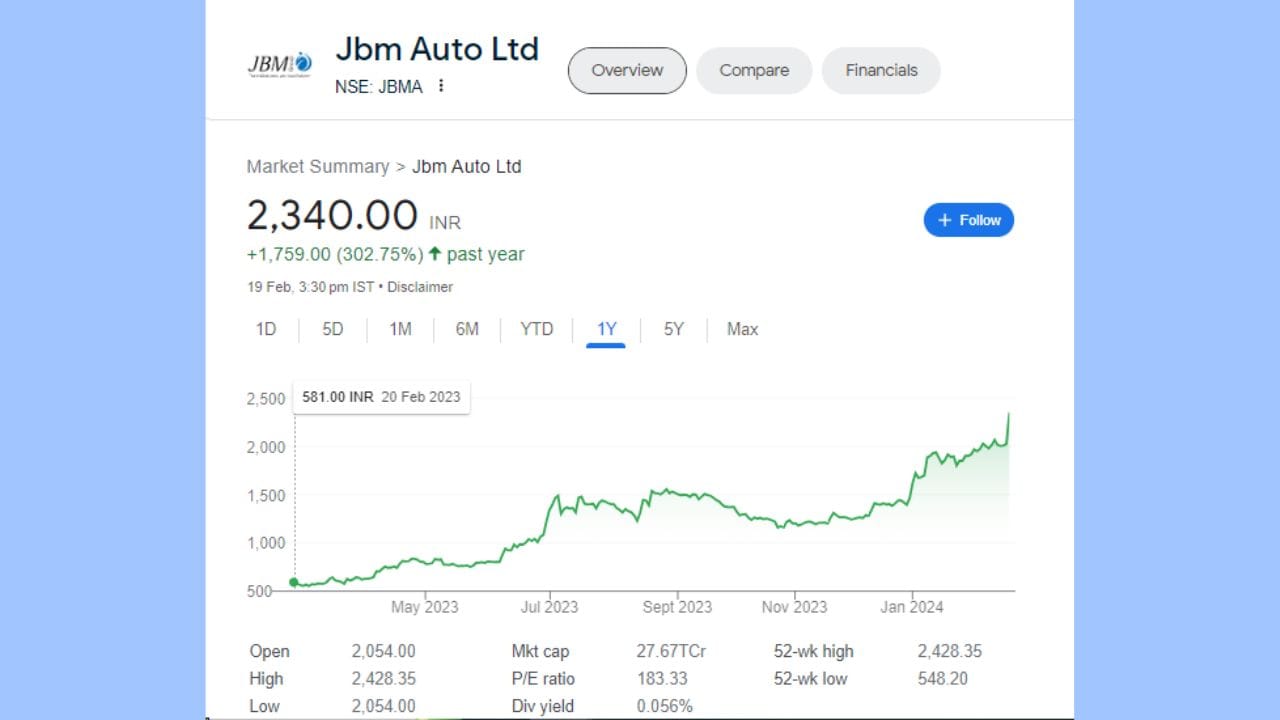This screenshot has width=1280, height=720.
Task: Select the 1D time range
Action: 266,329
